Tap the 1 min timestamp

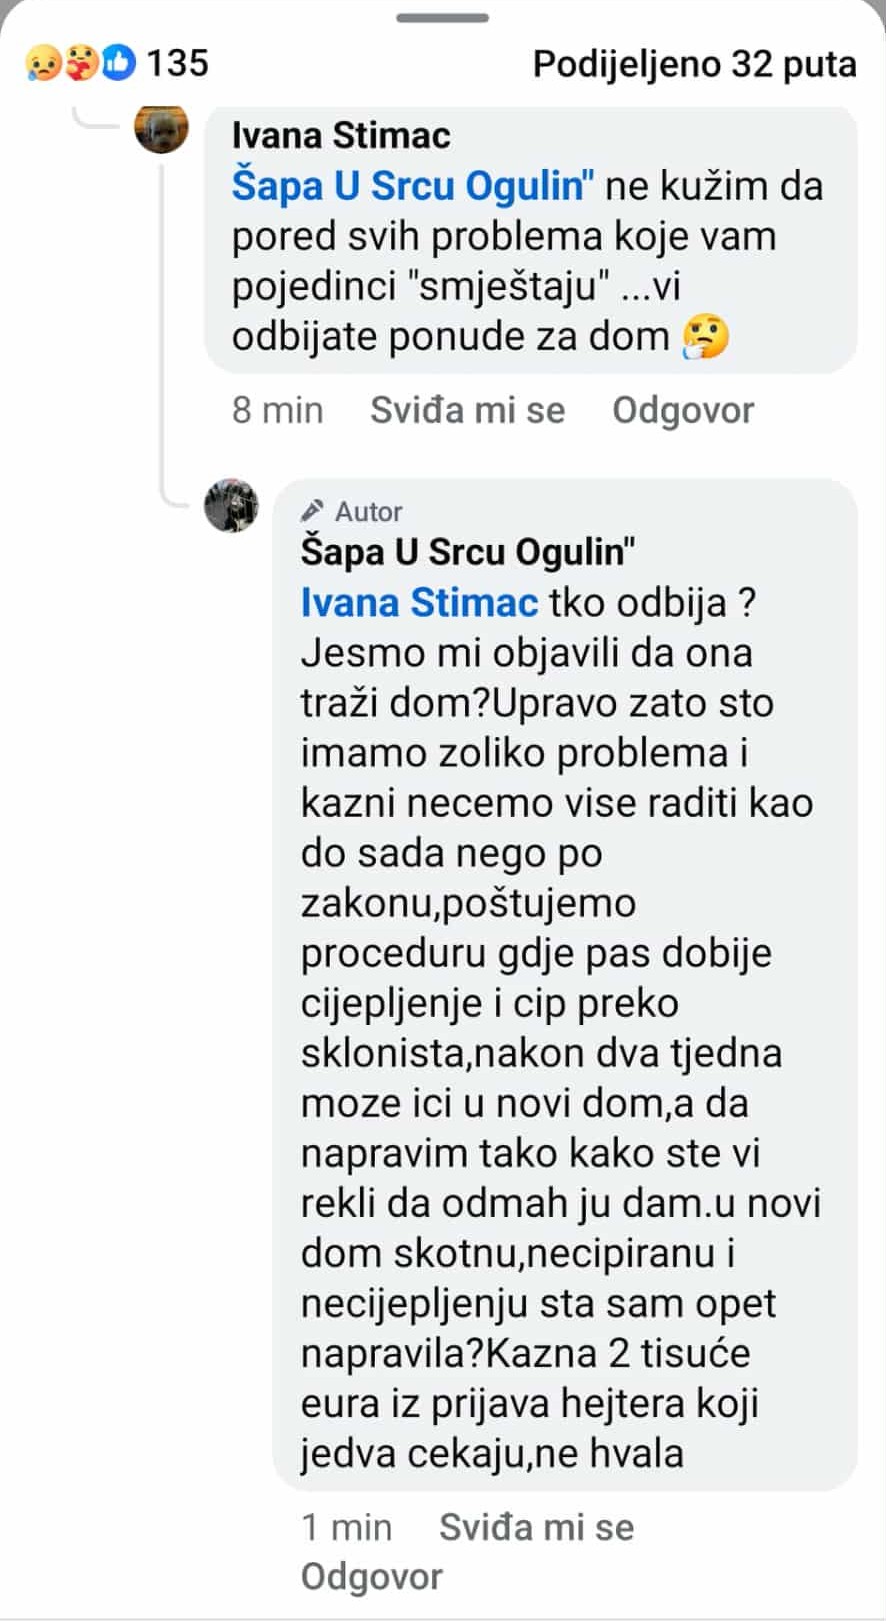[346, 1527]
